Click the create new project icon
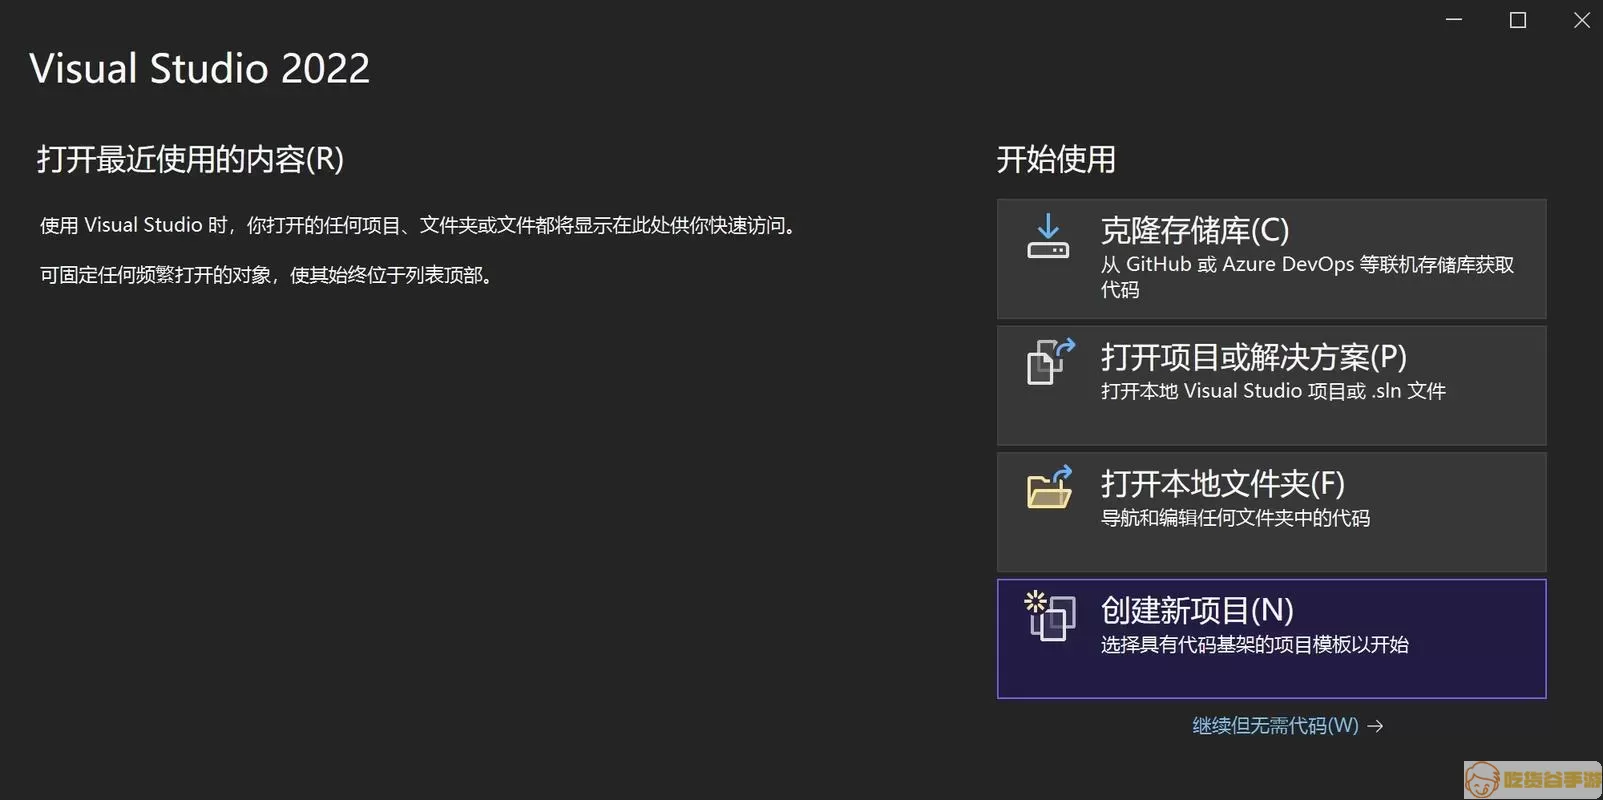Viewport: 1603px width, 800px height. coord(1049,615)
